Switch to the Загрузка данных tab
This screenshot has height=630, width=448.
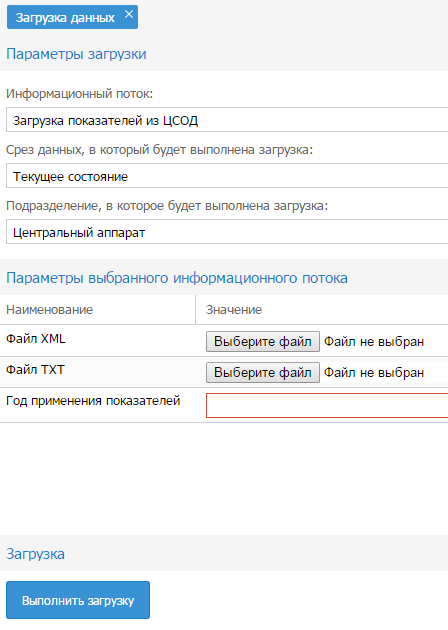65,18
